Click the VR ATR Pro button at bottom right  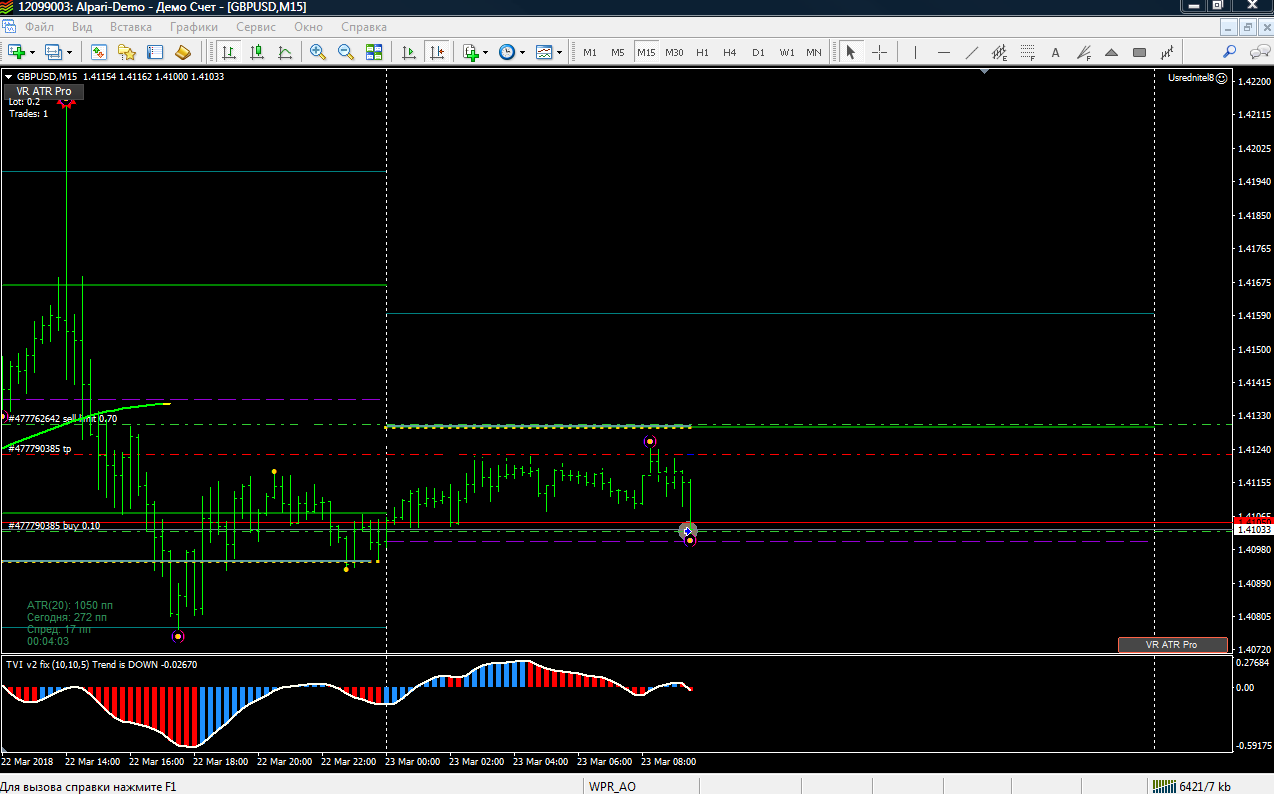[1172, 645]
